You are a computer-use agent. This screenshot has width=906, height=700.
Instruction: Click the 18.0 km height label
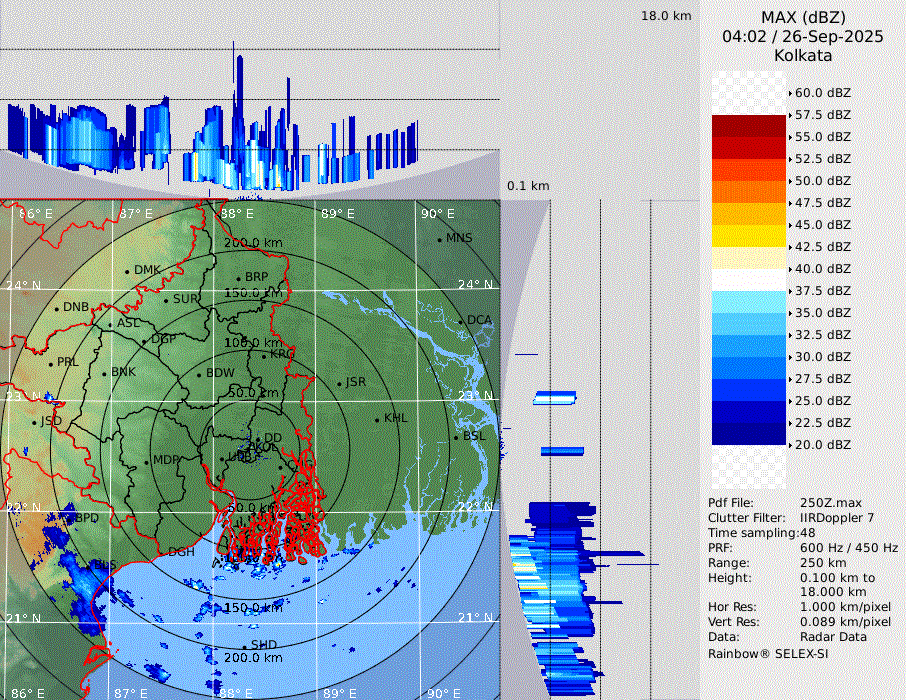[666, 16]
